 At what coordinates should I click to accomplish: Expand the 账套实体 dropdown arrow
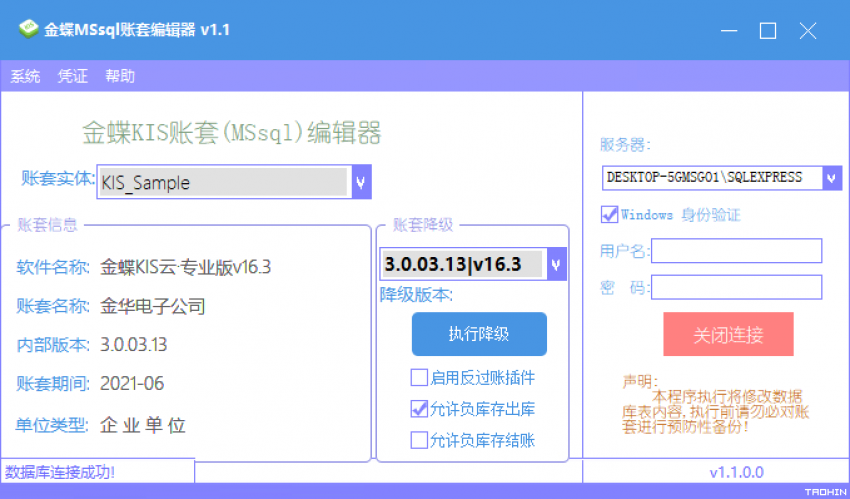pyautogui.click(x=360, y=182)
